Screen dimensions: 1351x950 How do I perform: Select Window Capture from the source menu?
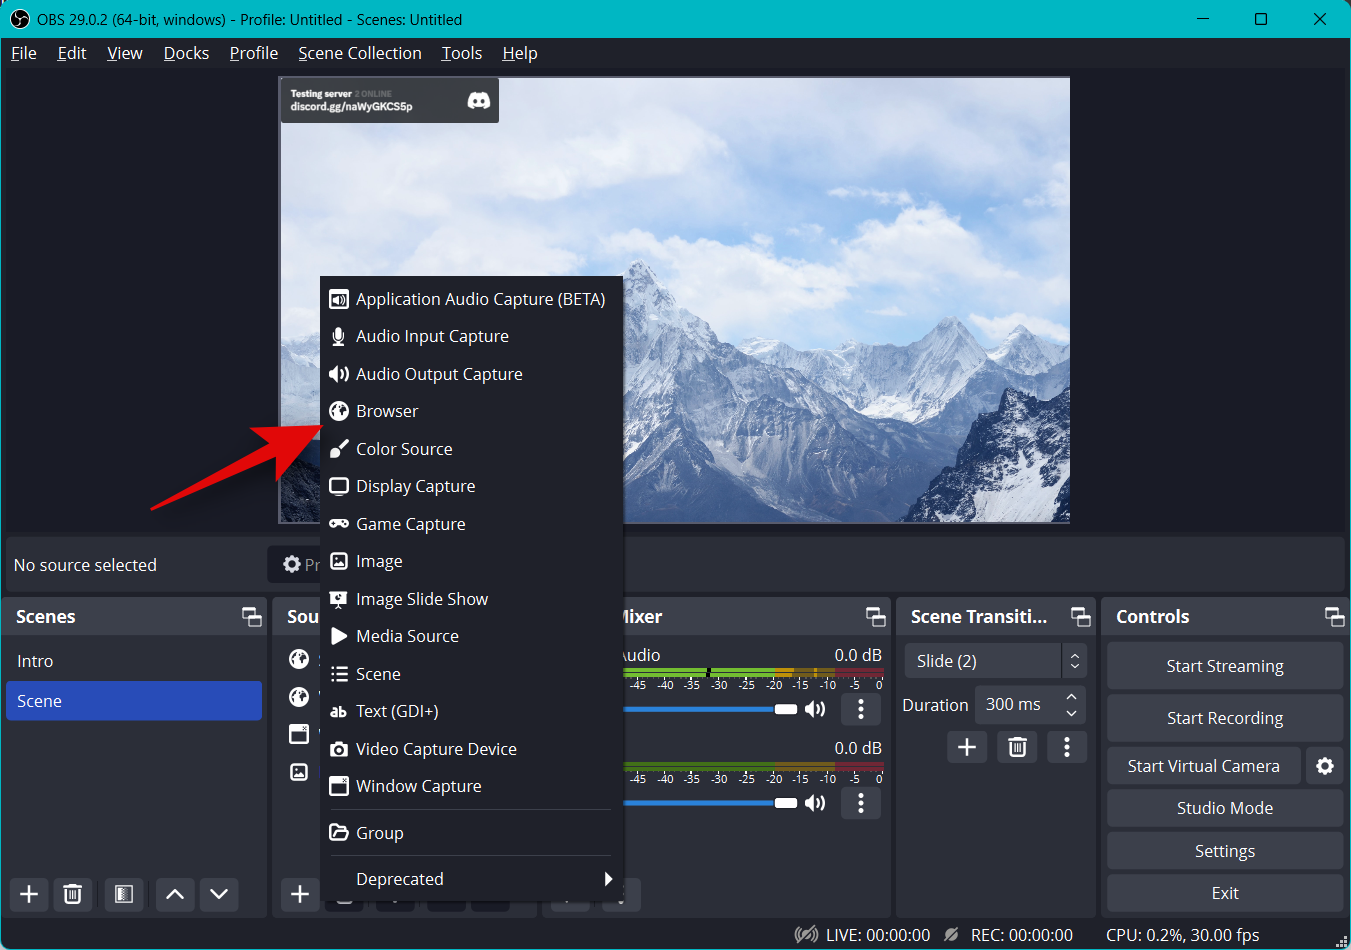(x=471, y=786)
